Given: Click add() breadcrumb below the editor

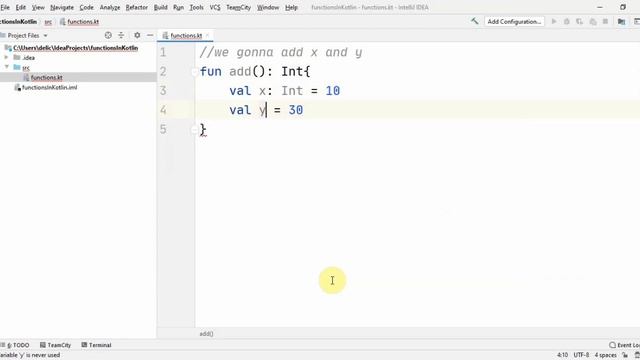Looking at the screenshot, I should [206, 334].
